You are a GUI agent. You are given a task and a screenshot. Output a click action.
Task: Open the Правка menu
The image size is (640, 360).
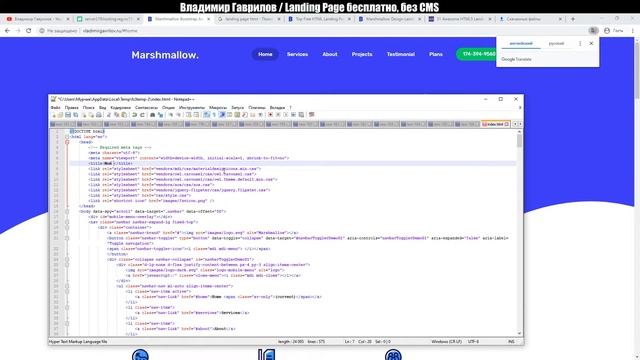(x=71, y=107)
